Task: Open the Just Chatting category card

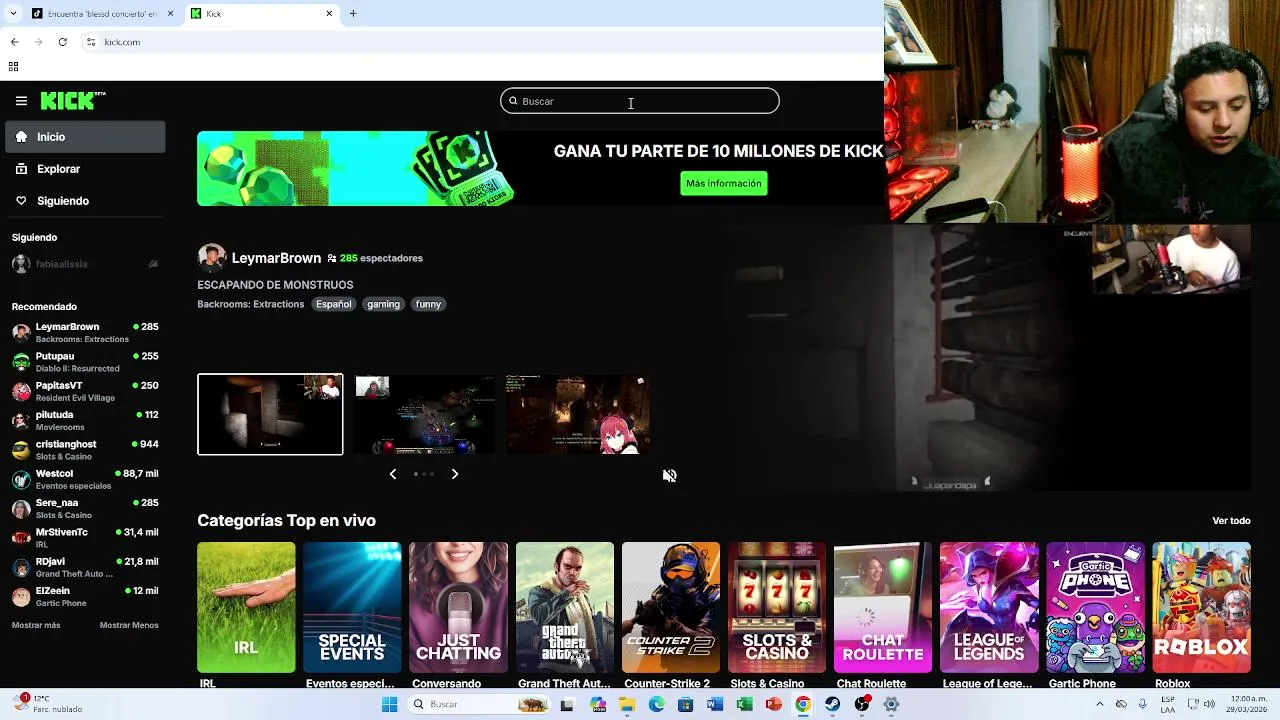Action: click(x=458, y=607)
